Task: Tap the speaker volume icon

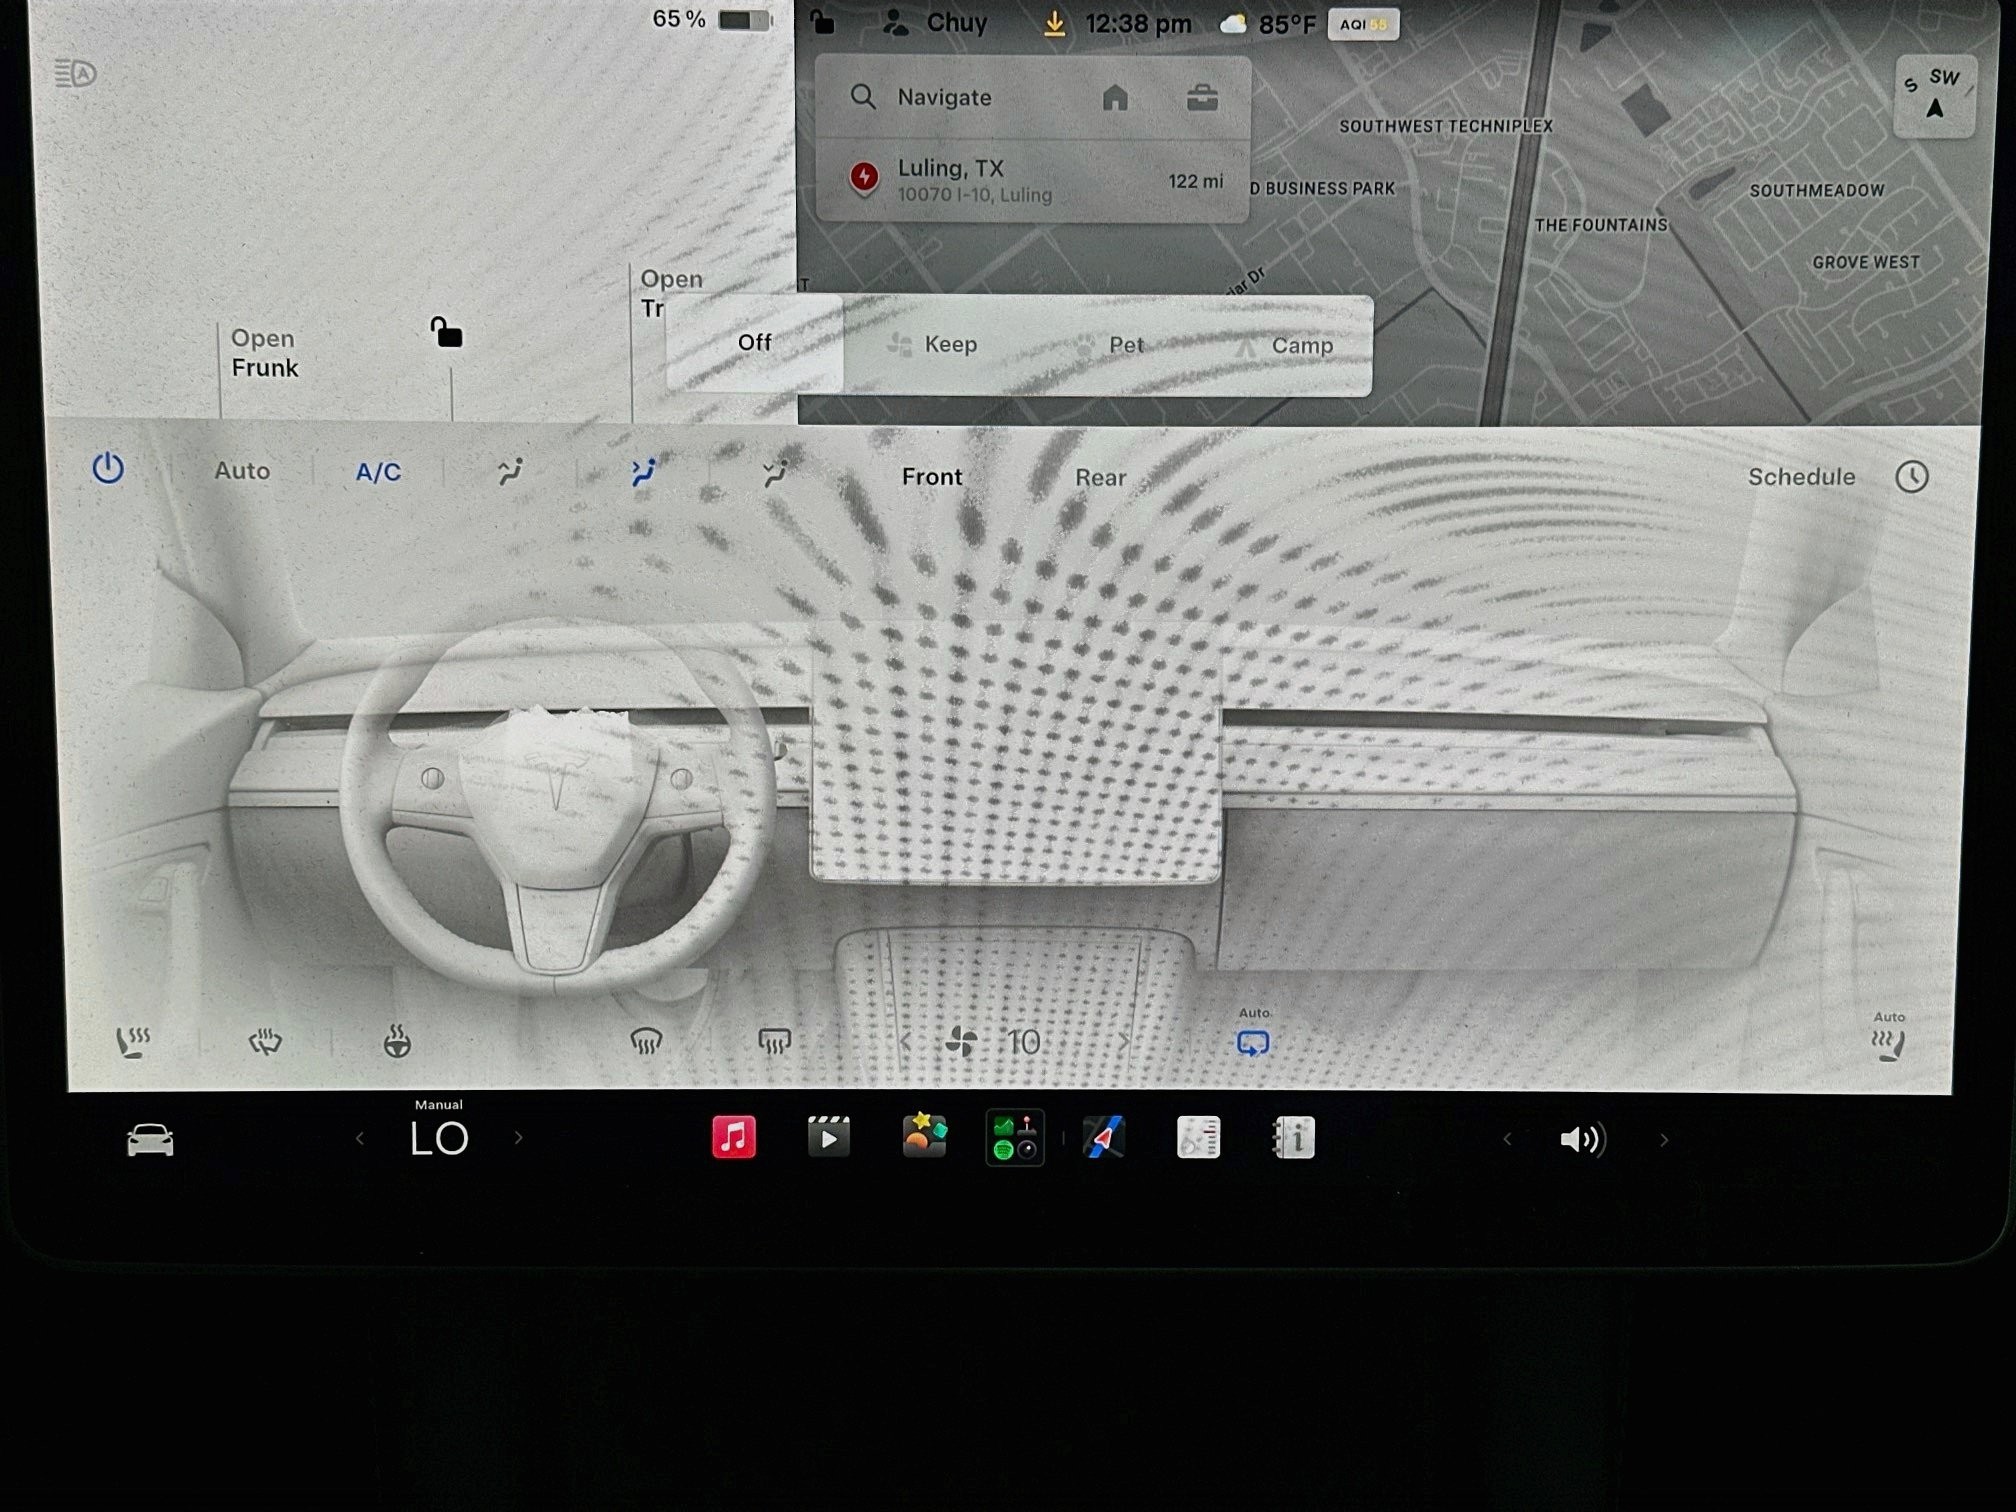Action: [1583, 1139]
